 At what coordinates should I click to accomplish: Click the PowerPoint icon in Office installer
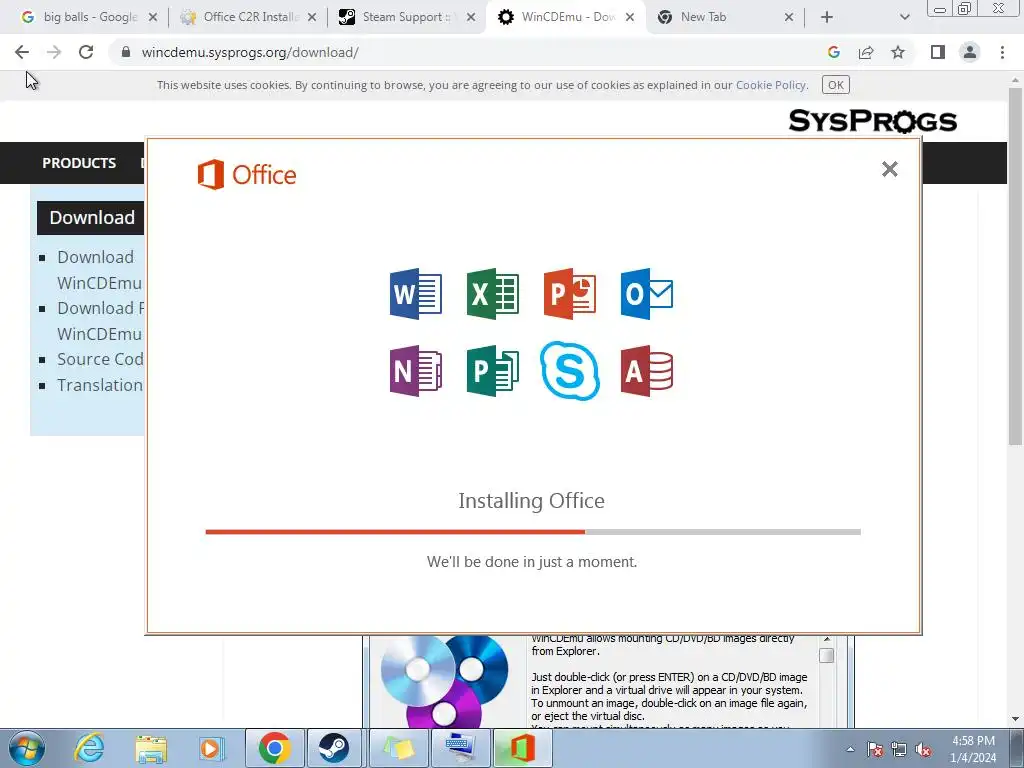pyautogui.click(x=569, y=294)
